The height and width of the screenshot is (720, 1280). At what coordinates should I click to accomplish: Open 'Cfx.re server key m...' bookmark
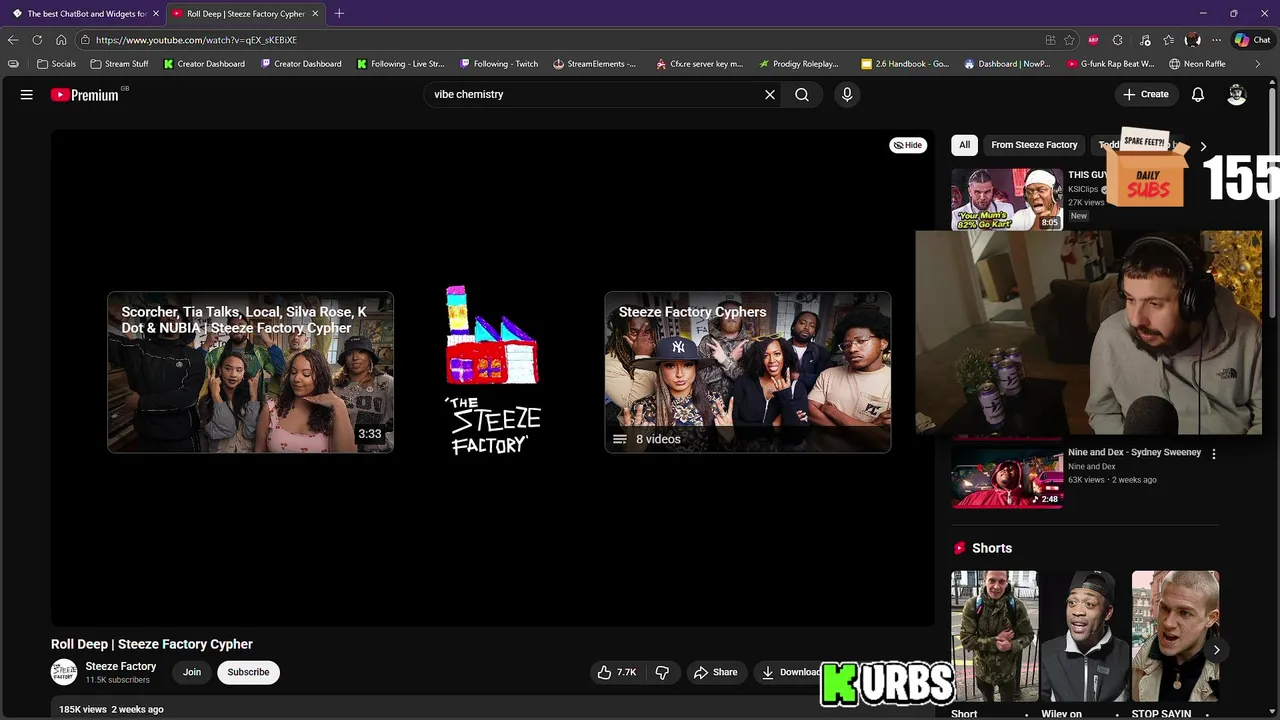pos(700,64)
